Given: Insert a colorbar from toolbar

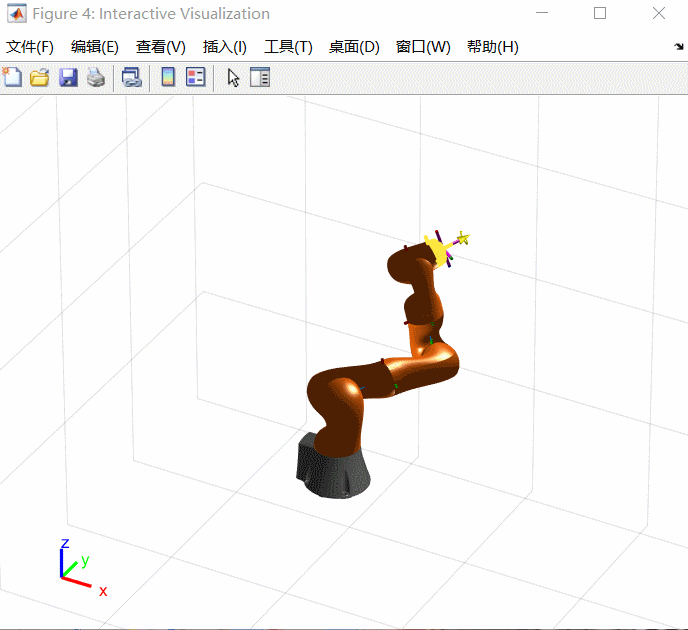Looking at the screenshot, I should click(168, 78).
